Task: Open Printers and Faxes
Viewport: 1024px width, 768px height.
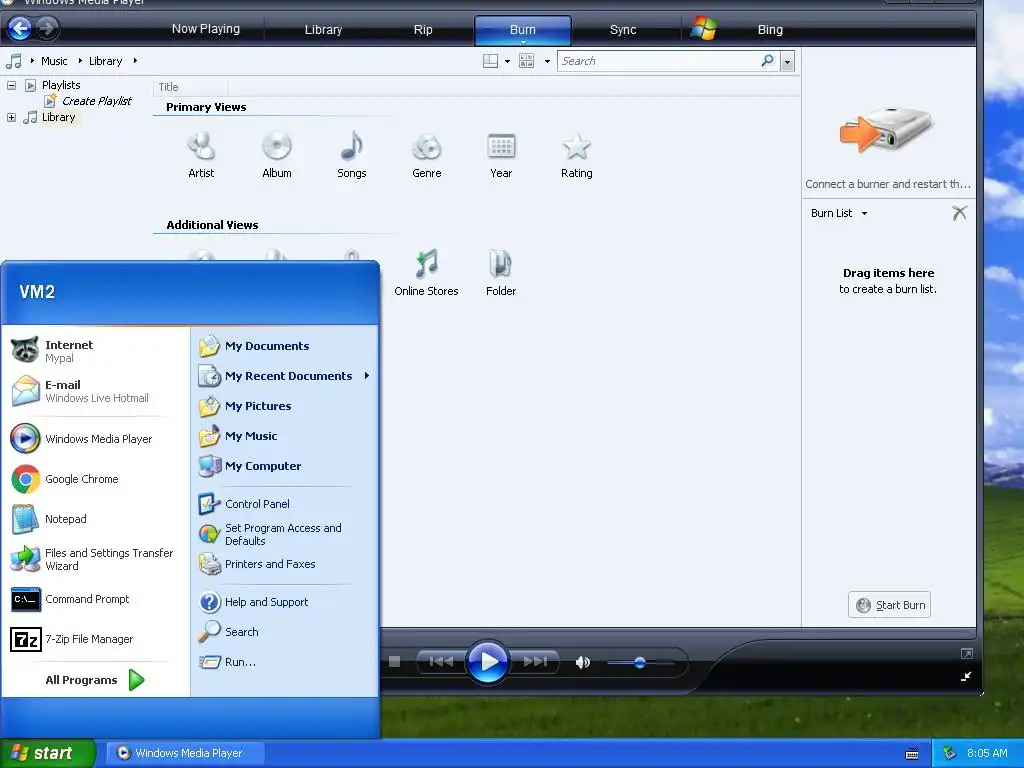Action: (285, 564)
